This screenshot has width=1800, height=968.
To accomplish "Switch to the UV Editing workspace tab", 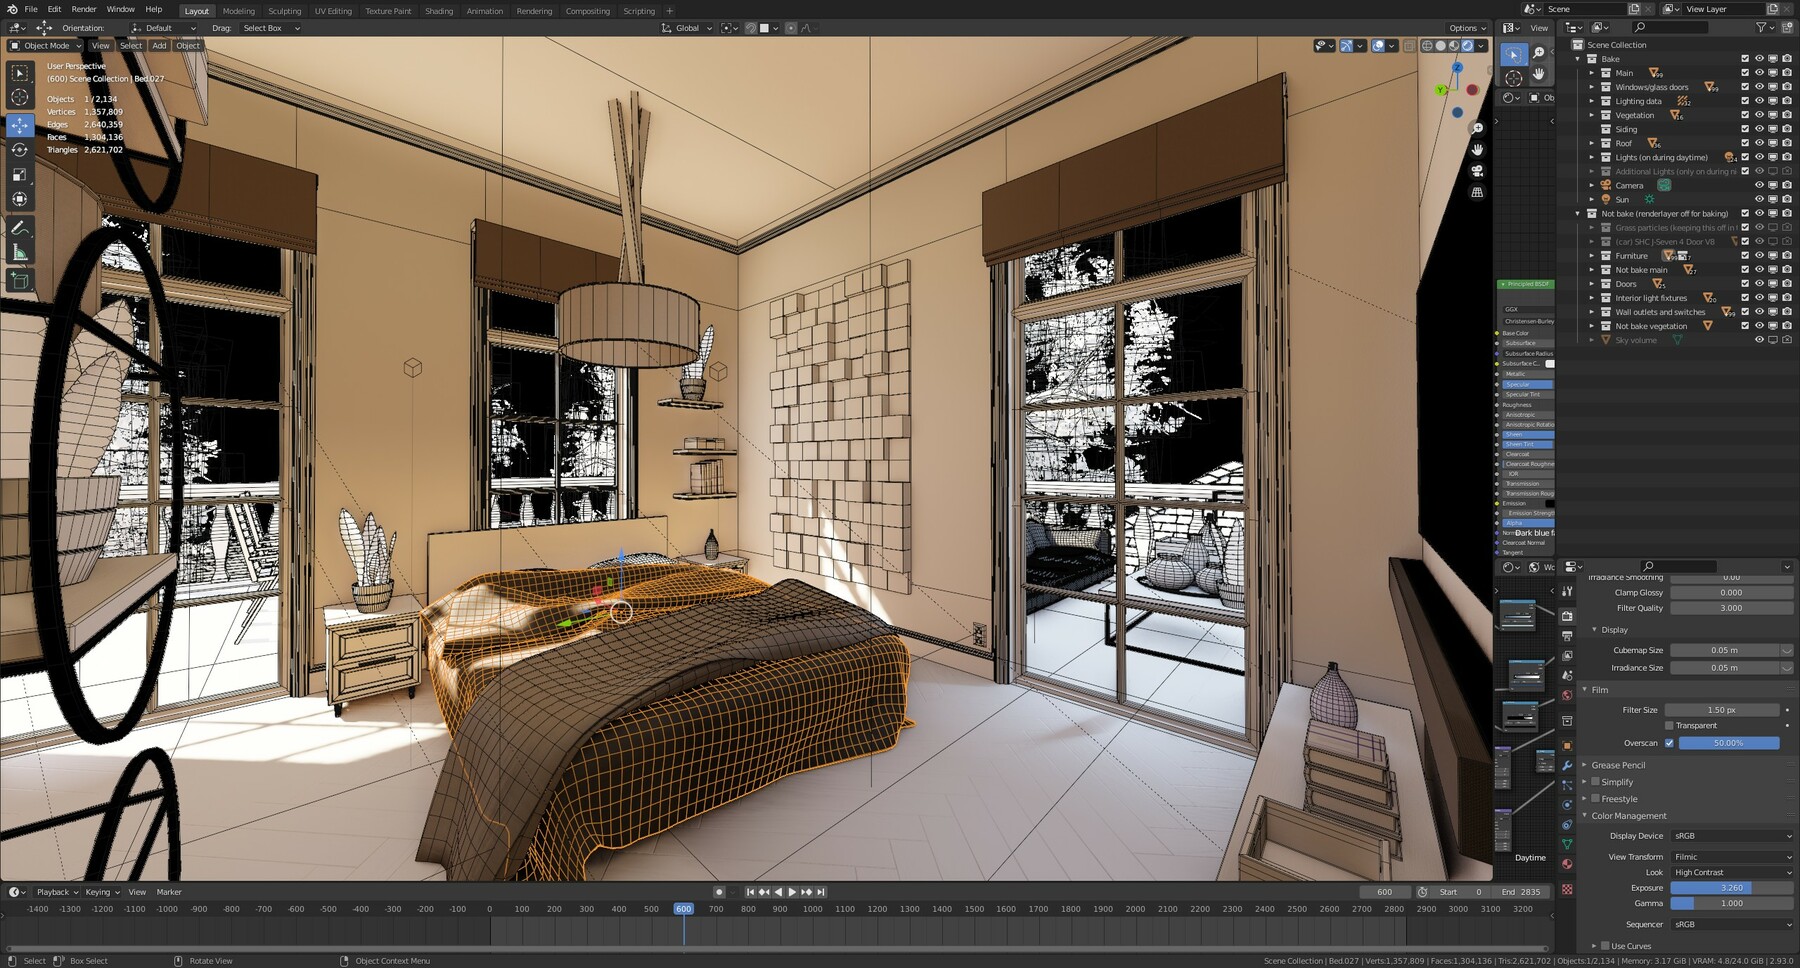I will click(x=333, y=11).
